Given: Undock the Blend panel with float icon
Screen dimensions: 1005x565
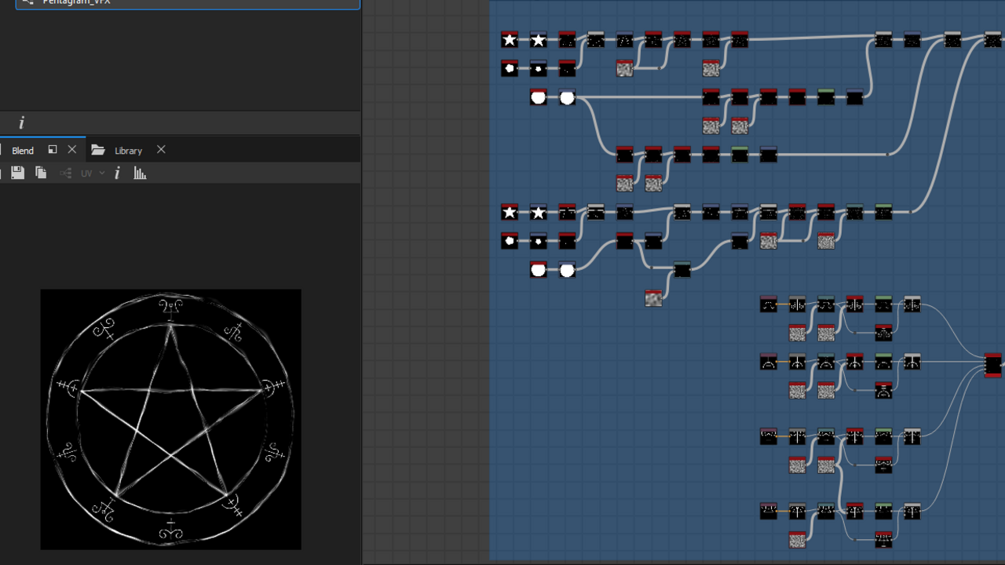Looking at the screenshot, I should click(53, 150).
